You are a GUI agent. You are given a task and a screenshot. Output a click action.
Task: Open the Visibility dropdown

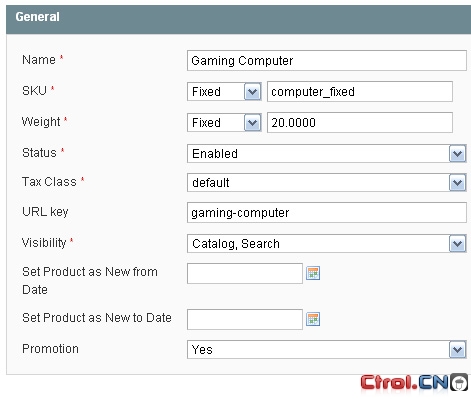[326, 244]
